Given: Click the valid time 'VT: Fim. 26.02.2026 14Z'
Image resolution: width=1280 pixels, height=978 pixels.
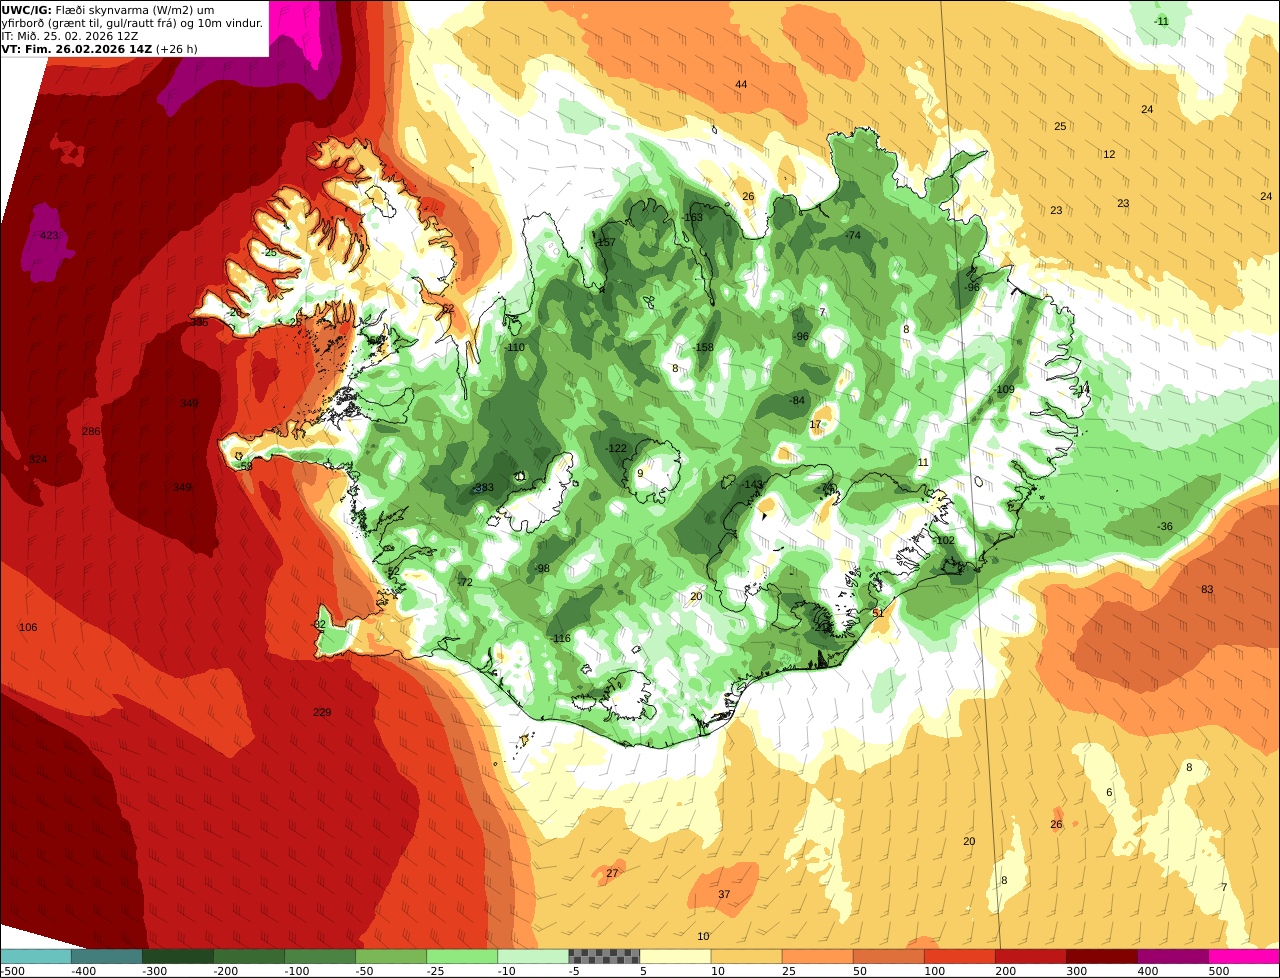Looking at the screenshot, I should click(77, 49).
